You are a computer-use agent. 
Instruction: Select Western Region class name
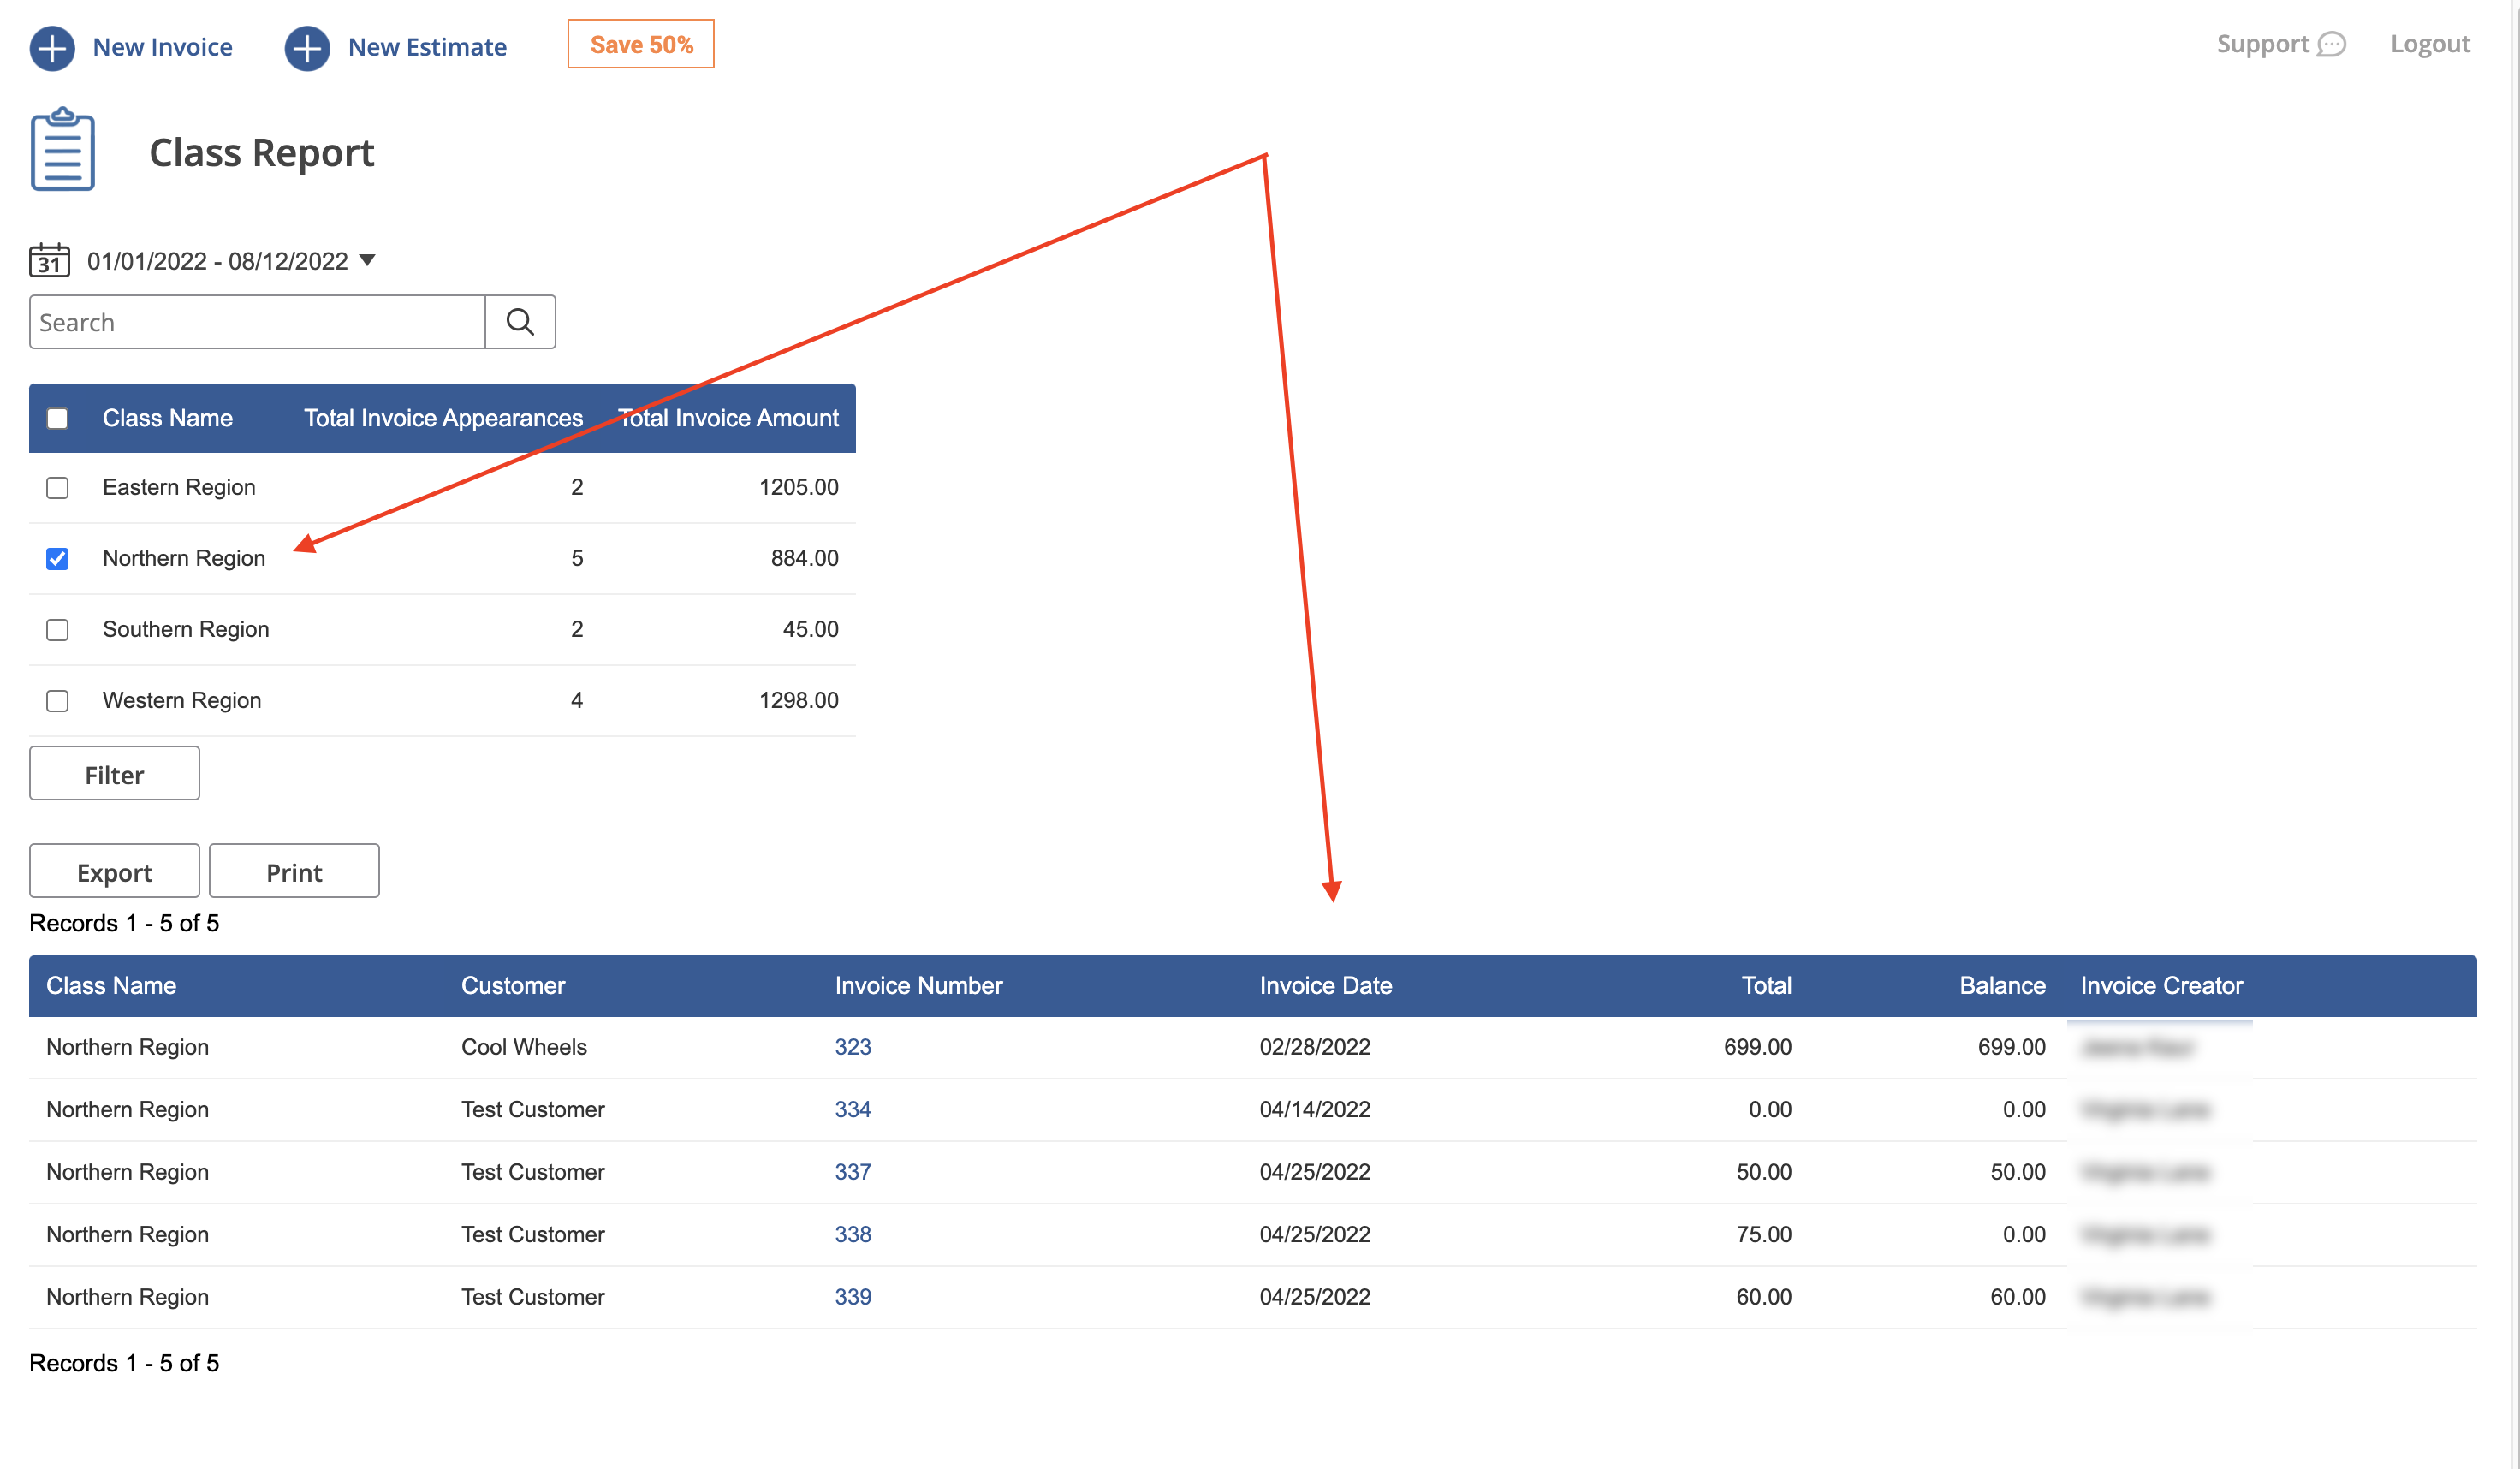coord(182,700)
